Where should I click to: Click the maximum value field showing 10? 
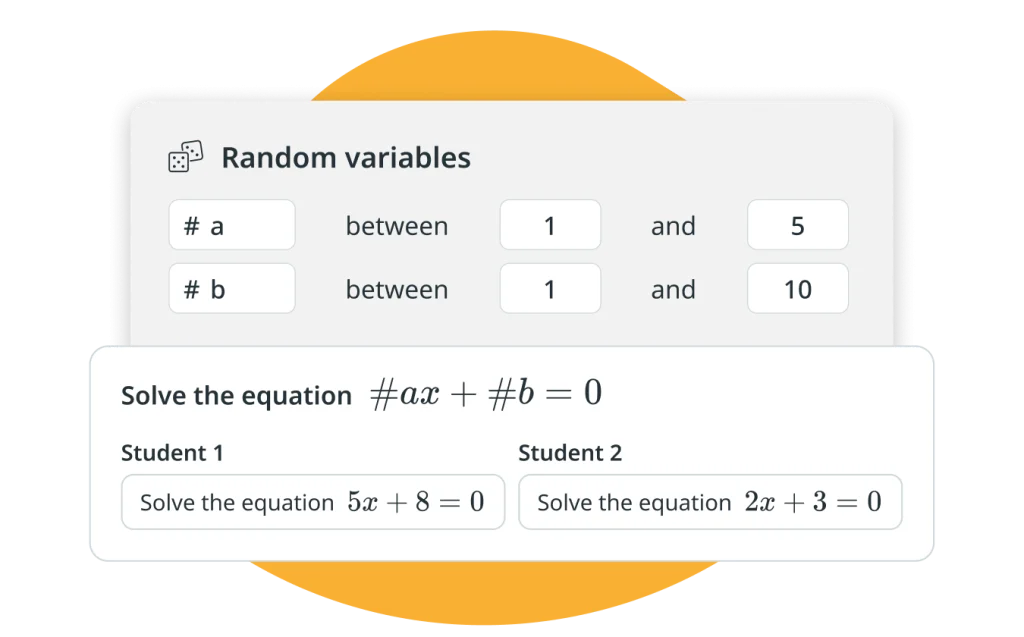(x=797, y=289)
